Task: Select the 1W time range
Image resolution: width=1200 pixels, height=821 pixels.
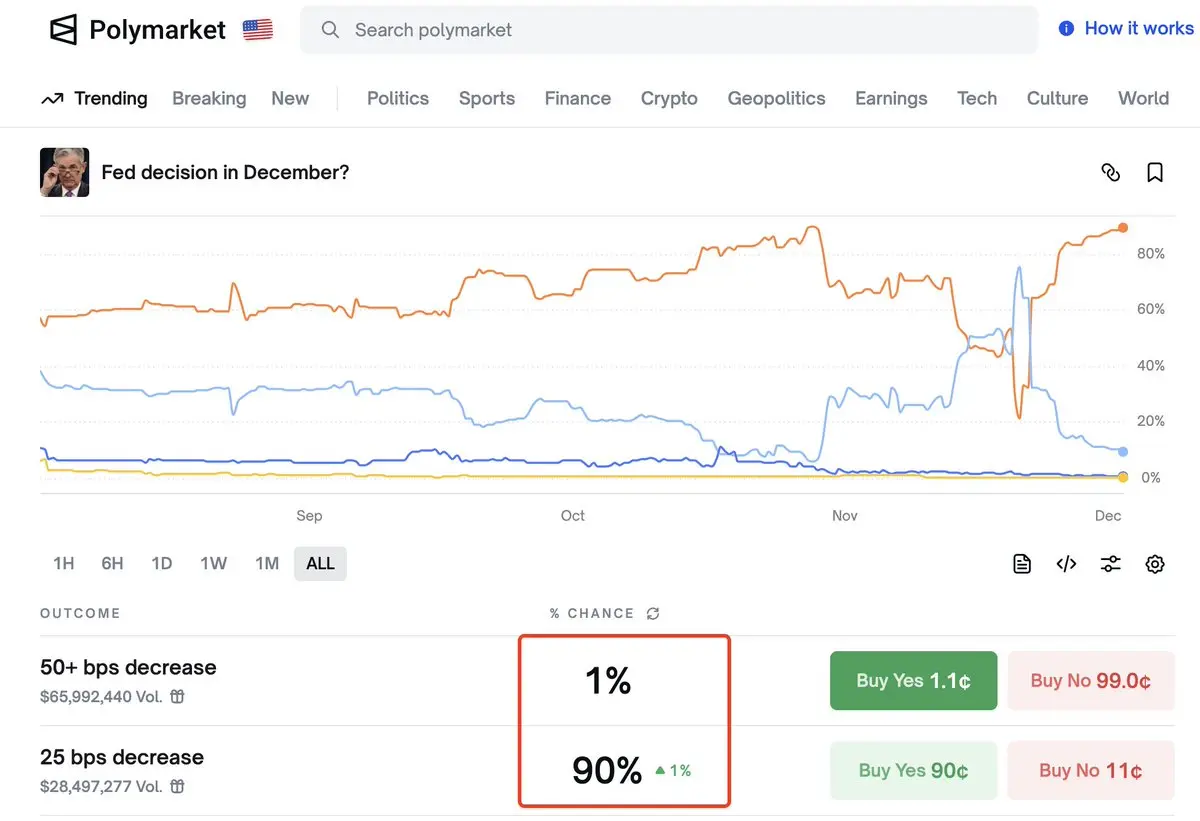Action: pos(213,563)
